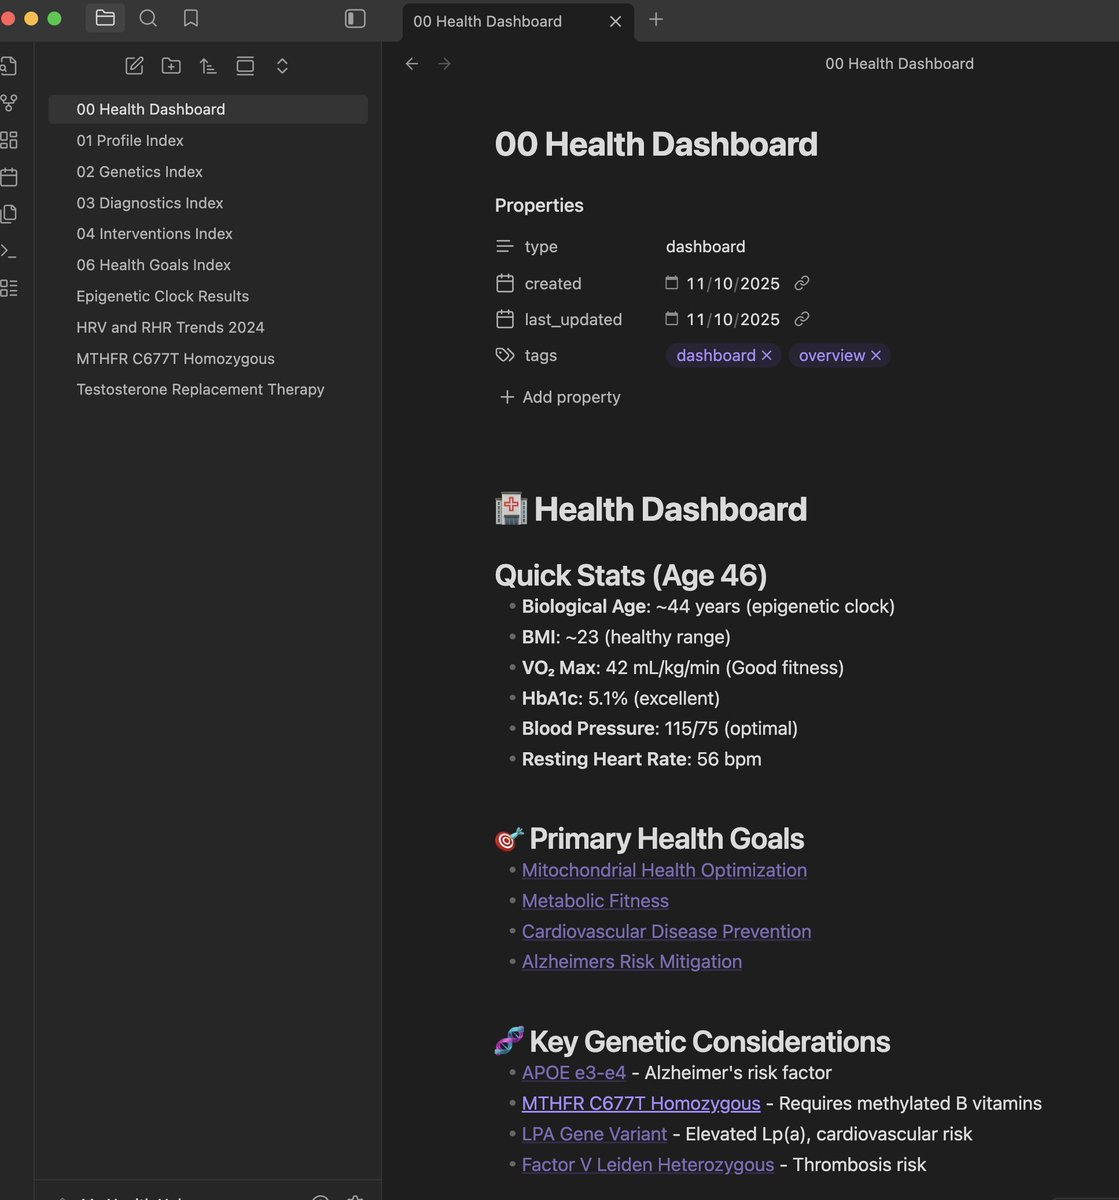Viewport: 1119px width, 1200px height.
Task: Open templates icon in ribbon
Action: tap(9, 214)
